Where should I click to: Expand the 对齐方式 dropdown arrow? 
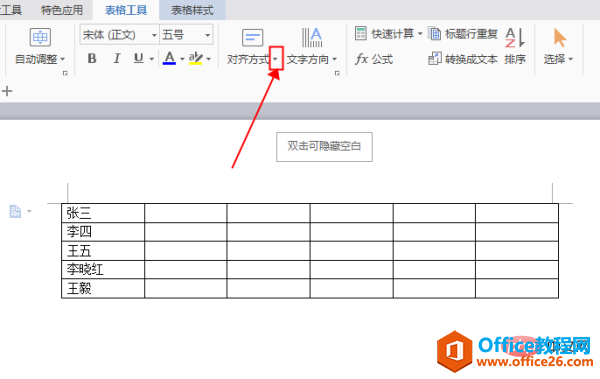coord(276,59)
